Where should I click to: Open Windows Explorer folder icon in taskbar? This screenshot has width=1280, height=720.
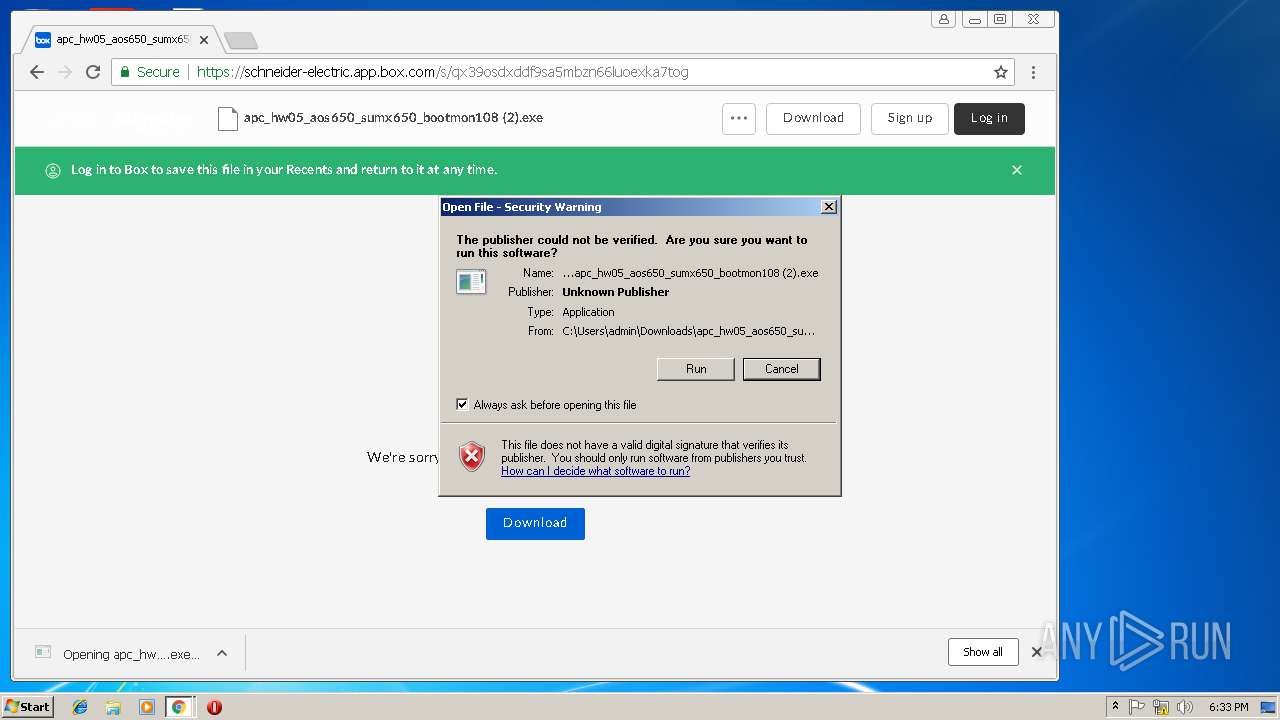tap(113, 707)
